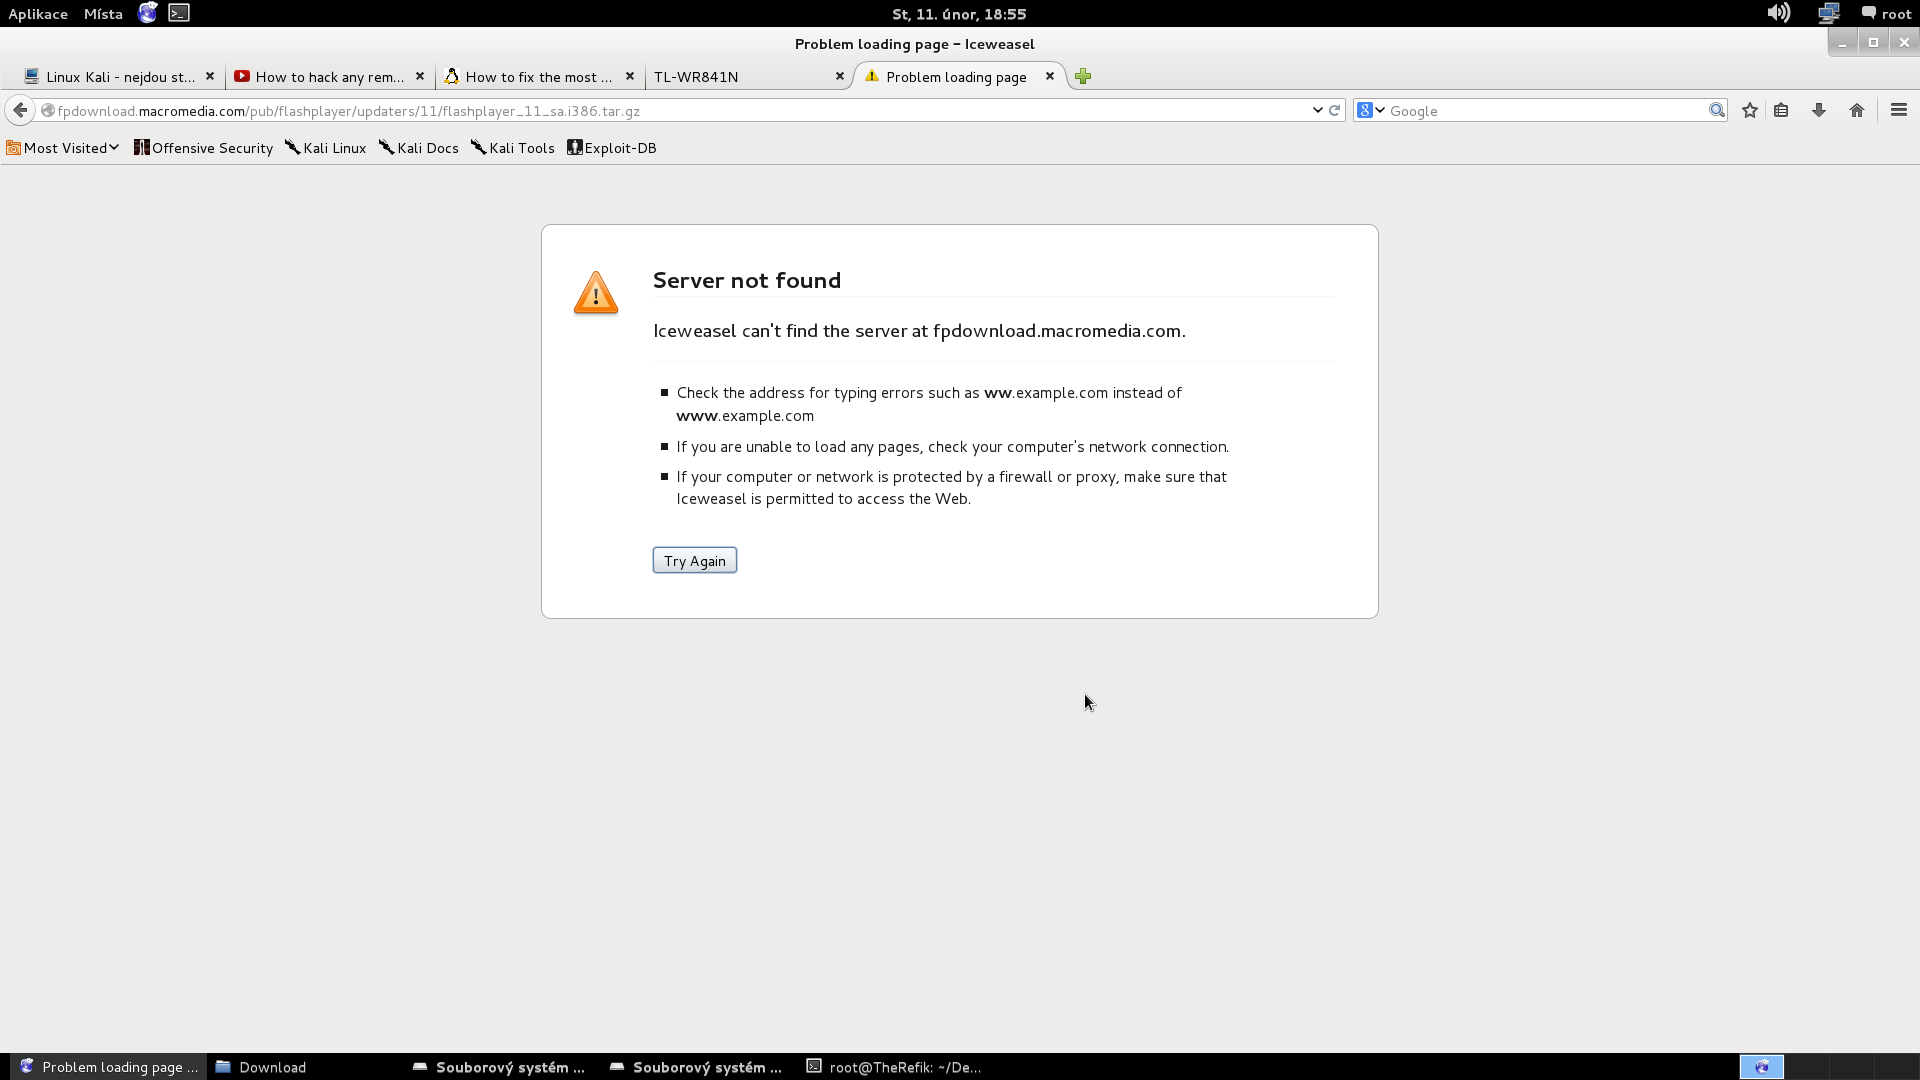Image resolution: width=1920 pixels, height=1080 pixels.
Task: Bookmark this page with the star icon
Action: tap(1749, 110)
